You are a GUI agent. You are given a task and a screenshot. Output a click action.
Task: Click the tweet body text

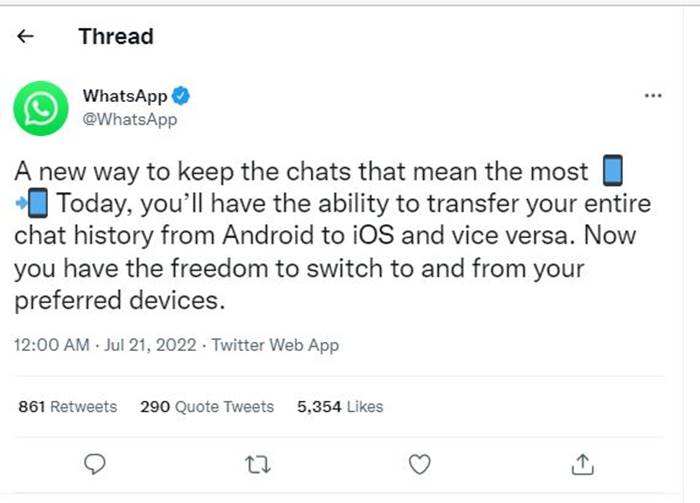pyautogui.click(x=330, y=236)
